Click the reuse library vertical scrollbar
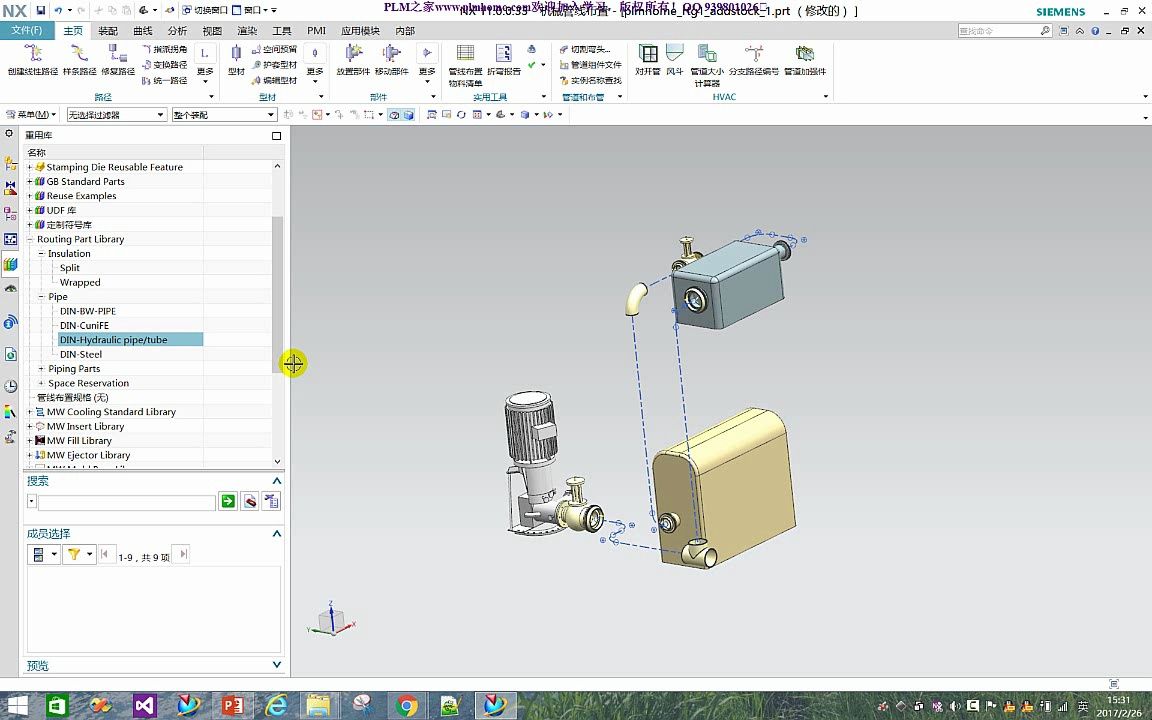Screen dimensions: 1152x720 click(x=277, y=294)
